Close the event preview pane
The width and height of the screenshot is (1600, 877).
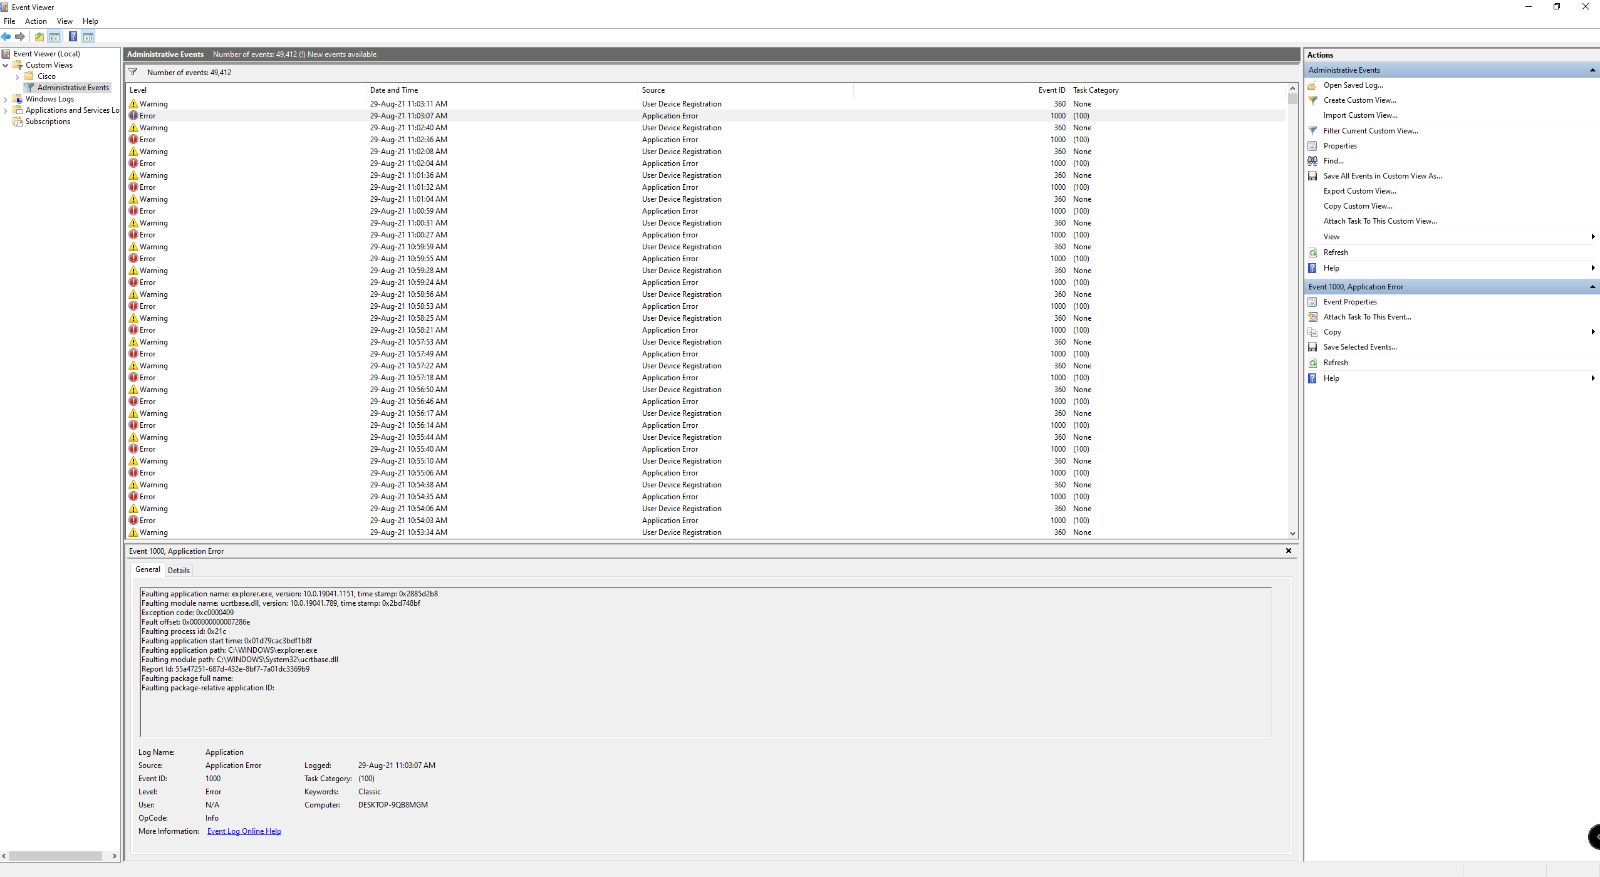click(x=1288, y=551)
